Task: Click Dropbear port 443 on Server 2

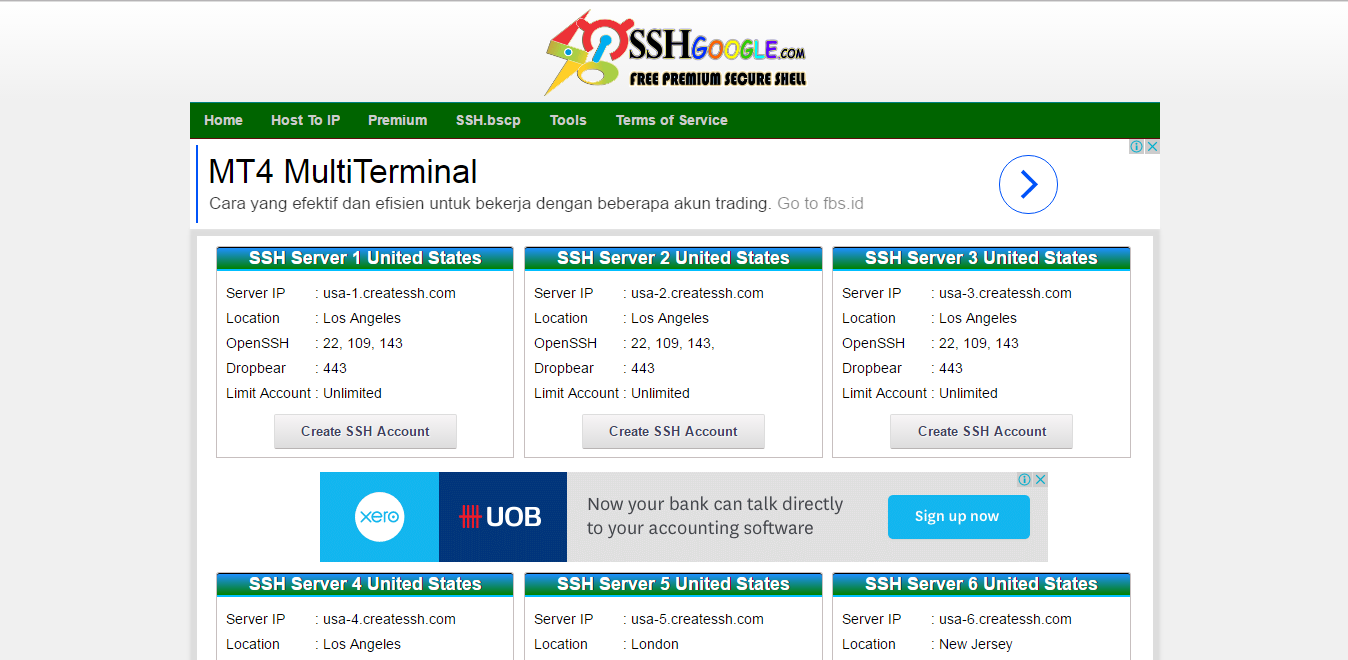Action: (x=643, y=368)
